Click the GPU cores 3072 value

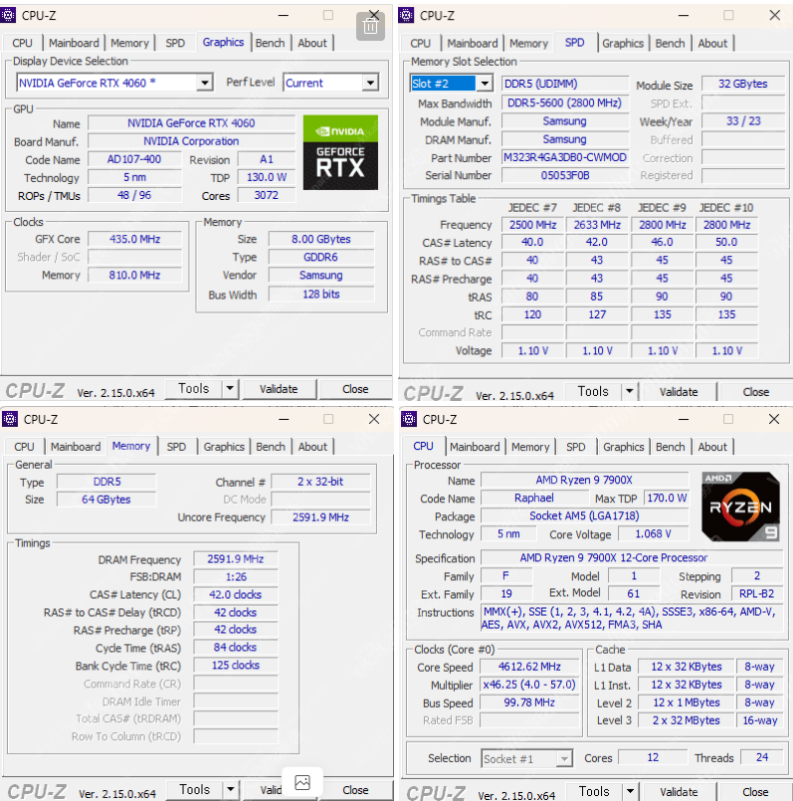click(267, 195)
